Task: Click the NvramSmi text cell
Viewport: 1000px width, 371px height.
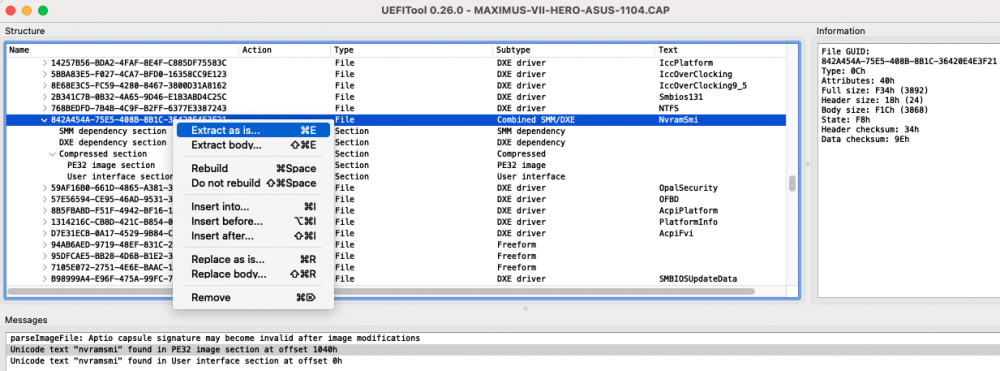Action: [x=678, y=120]
